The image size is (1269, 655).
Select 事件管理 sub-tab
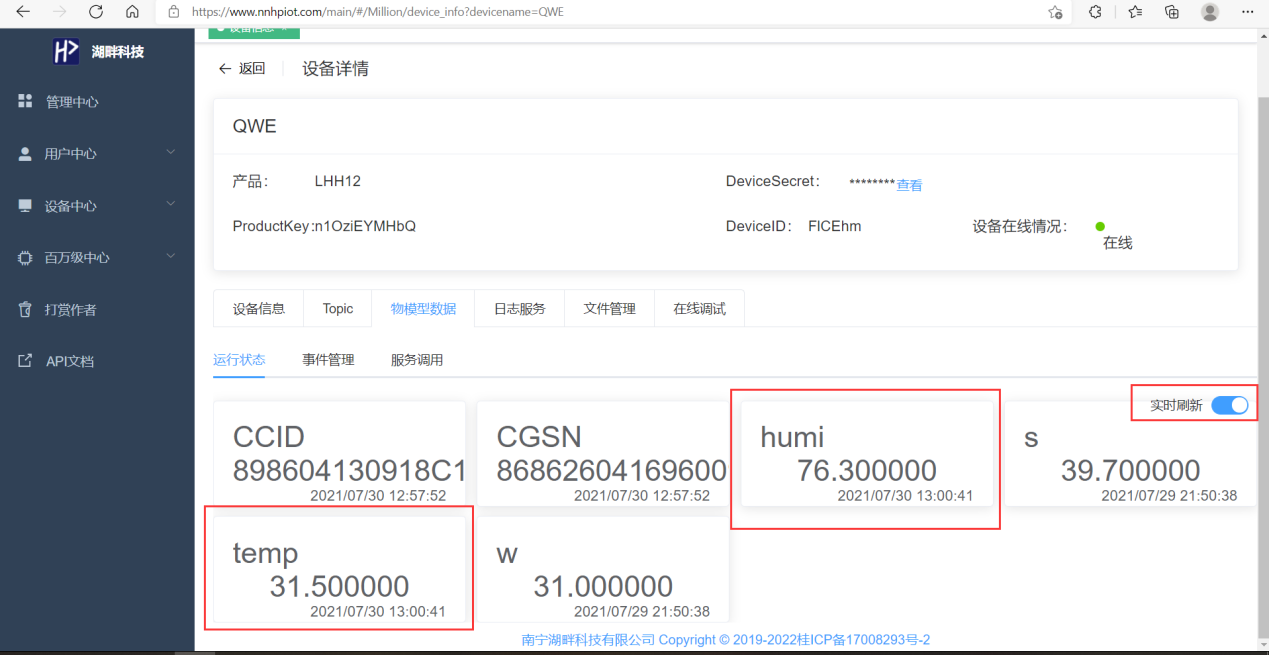coord(328,360)
